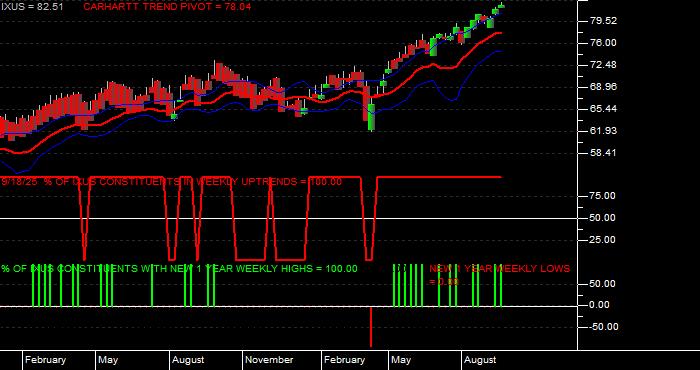This screenshot has width=700, height=370.
Task: Select the new 1 year weekly highs label
Action: point(179,269)
